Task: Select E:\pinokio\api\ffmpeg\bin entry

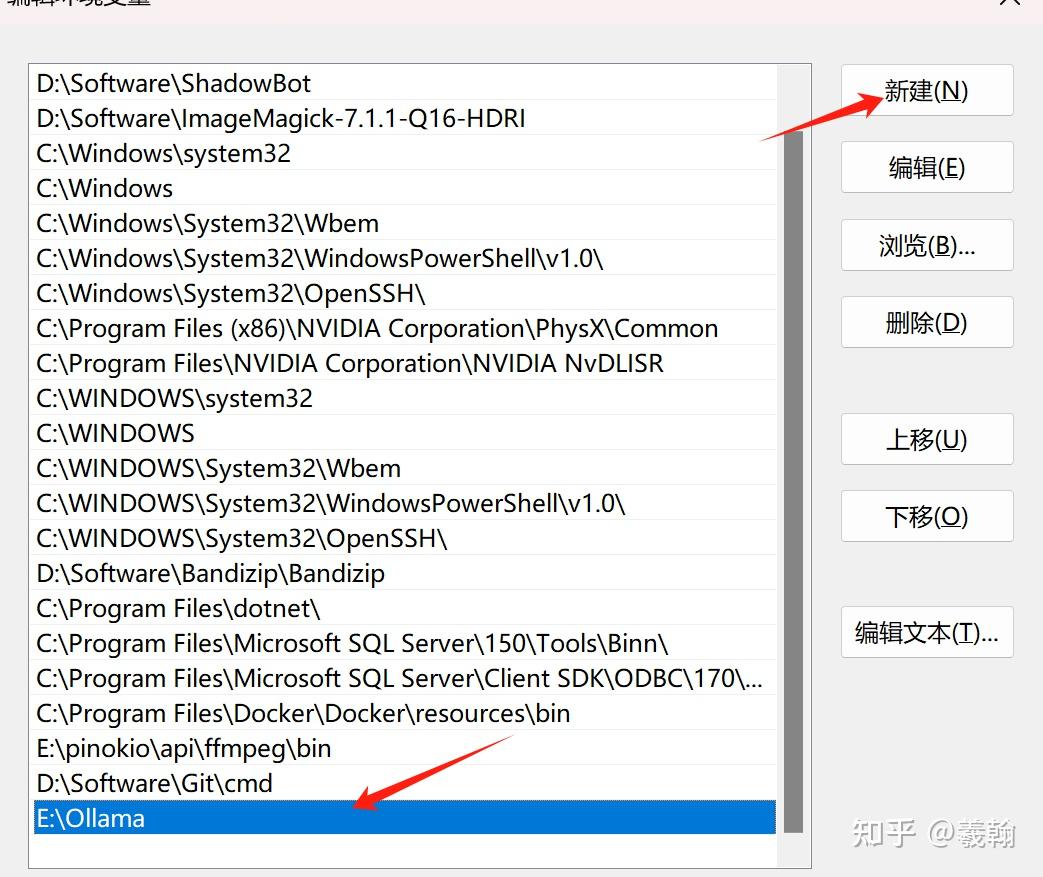Action: 404,749
